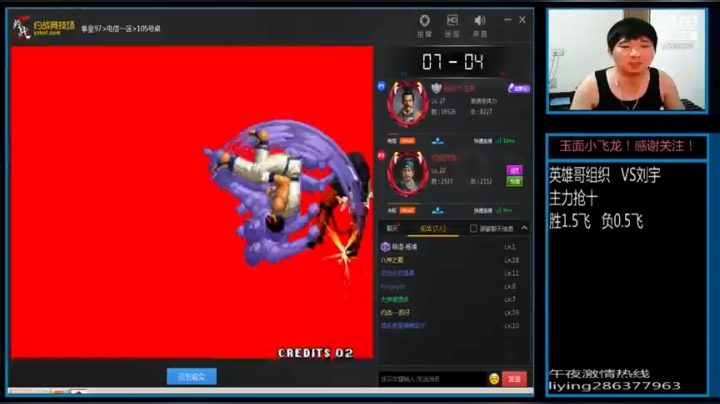
Task: Click the green button in P2 card
Action: (x=514, y=182)
